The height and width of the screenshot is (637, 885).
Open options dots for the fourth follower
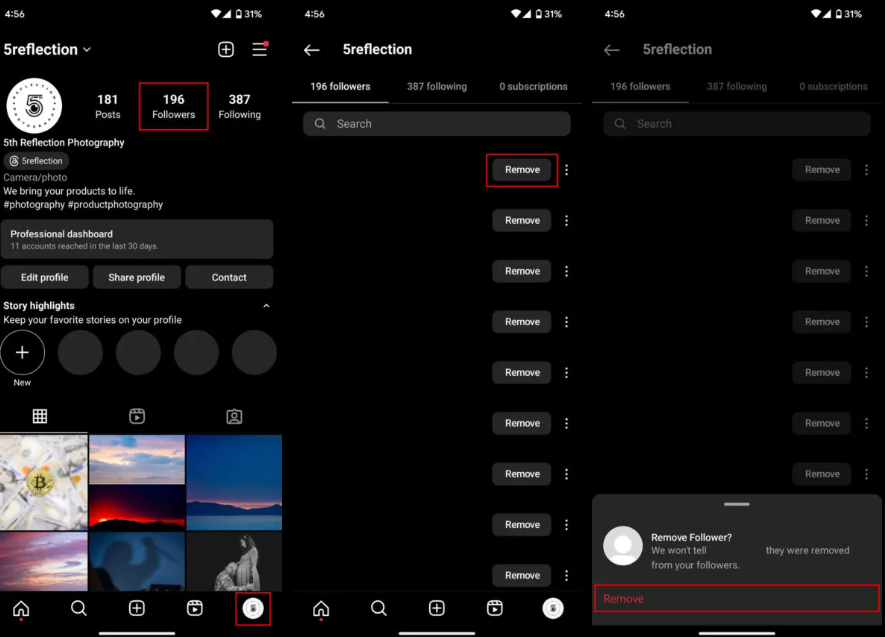click(x=566, y=322)
